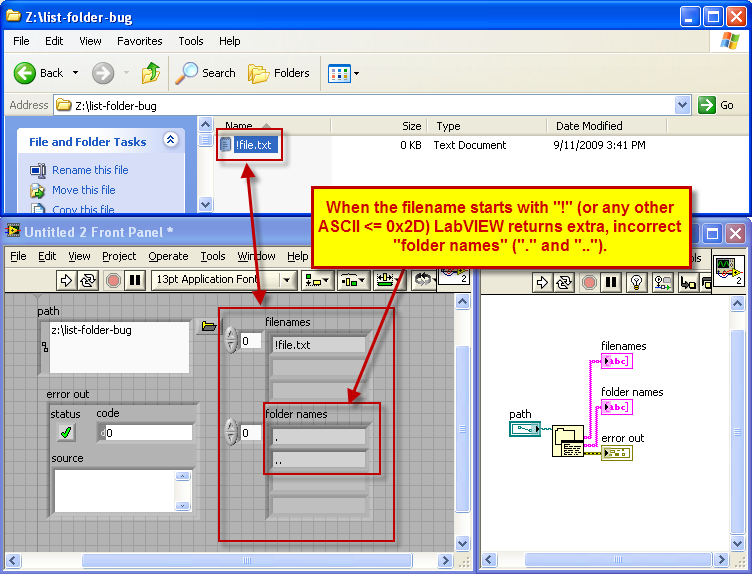Click the error source text box
Screen dimensions: 752x574
(115, 491)
